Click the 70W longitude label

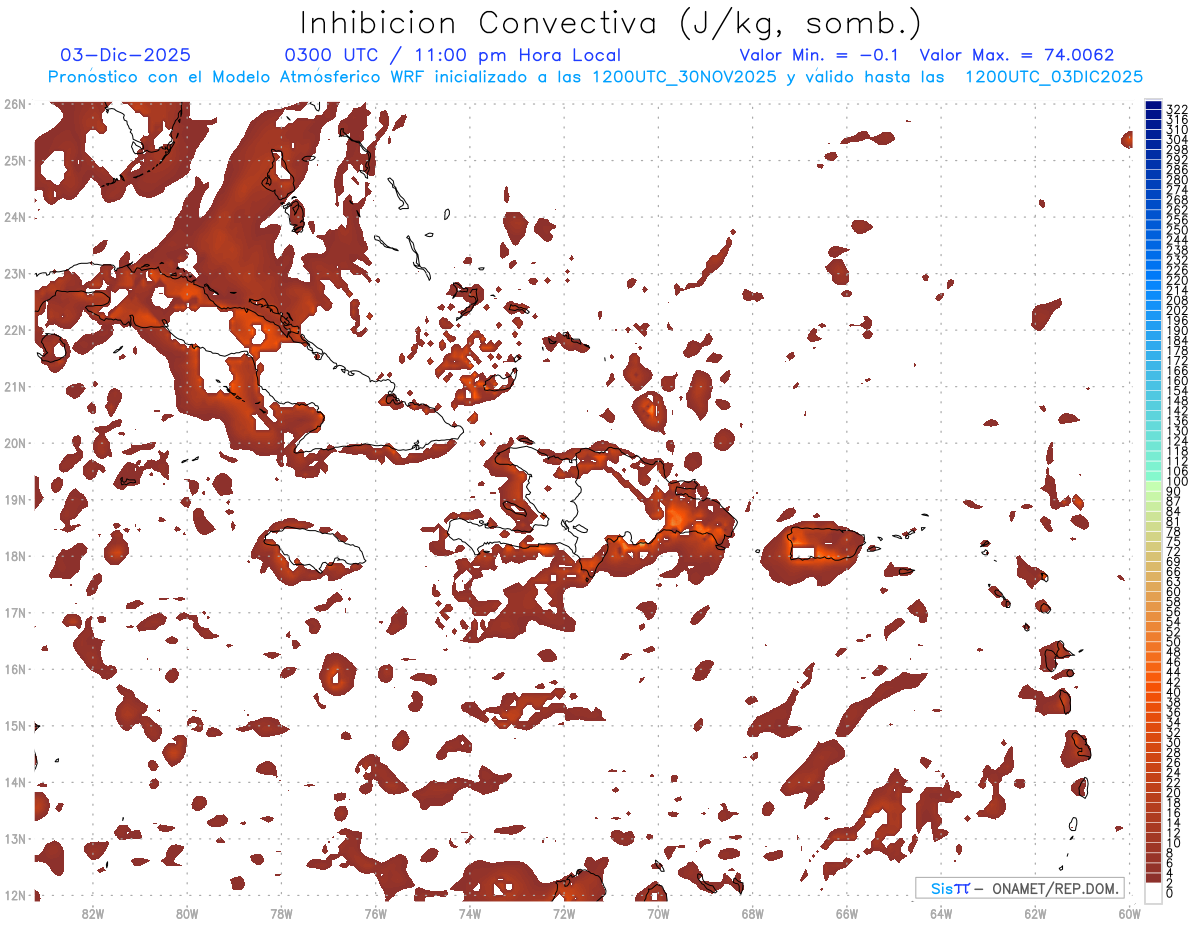coord(658,913)
